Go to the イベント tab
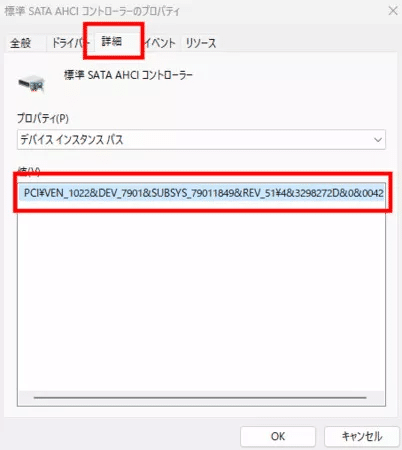 pos(160,43)
